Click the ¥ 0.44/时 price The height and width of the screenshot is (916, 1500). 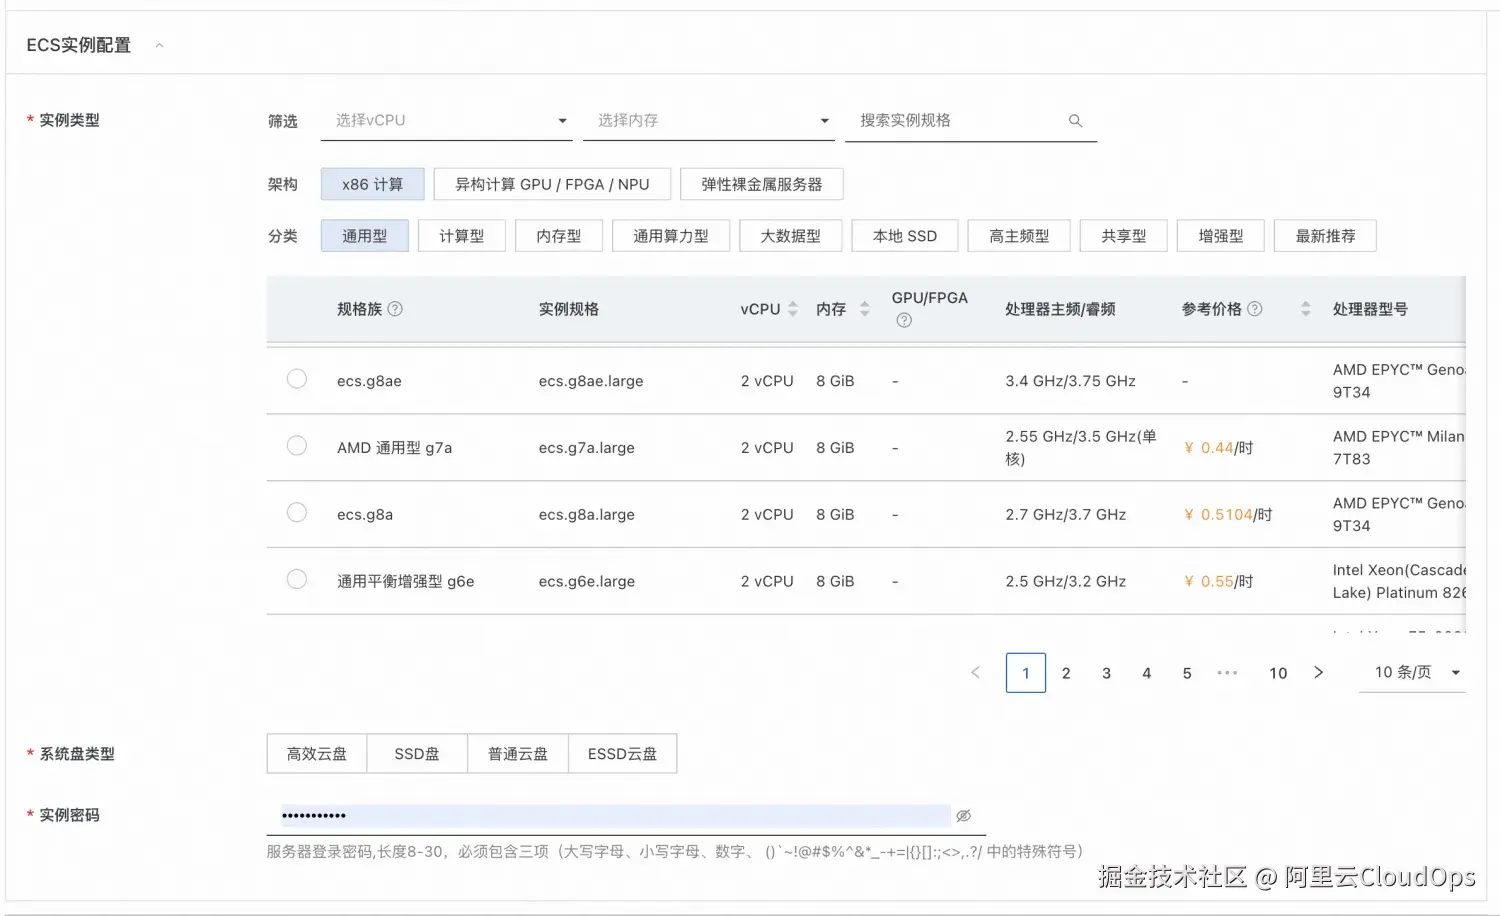1218,448
